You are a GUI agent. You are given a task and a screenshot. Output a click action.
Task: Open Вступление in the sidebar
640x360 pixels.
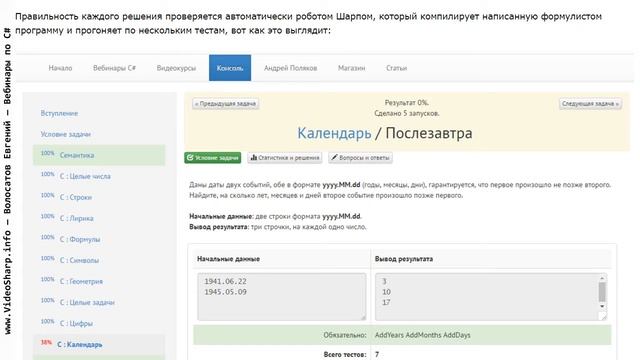(59, 113)
